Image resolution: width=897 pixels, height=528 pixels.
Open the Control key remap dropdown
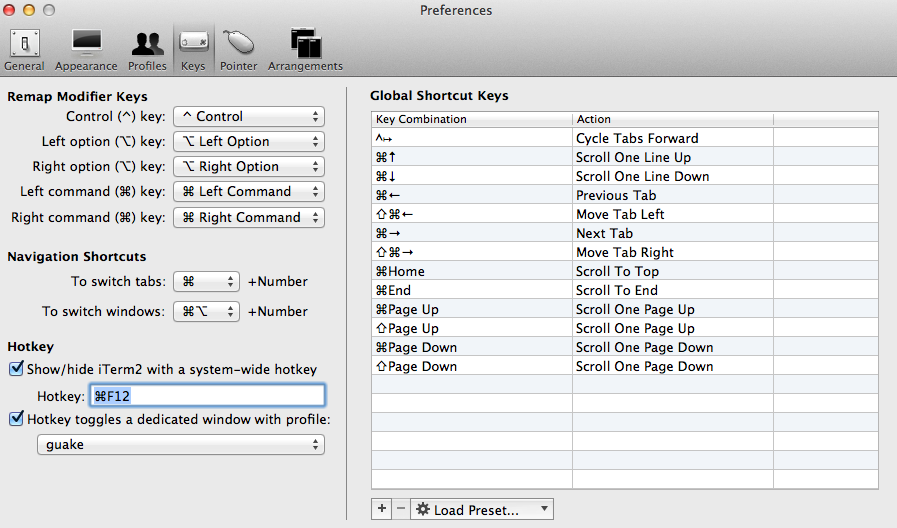(249, 116)
